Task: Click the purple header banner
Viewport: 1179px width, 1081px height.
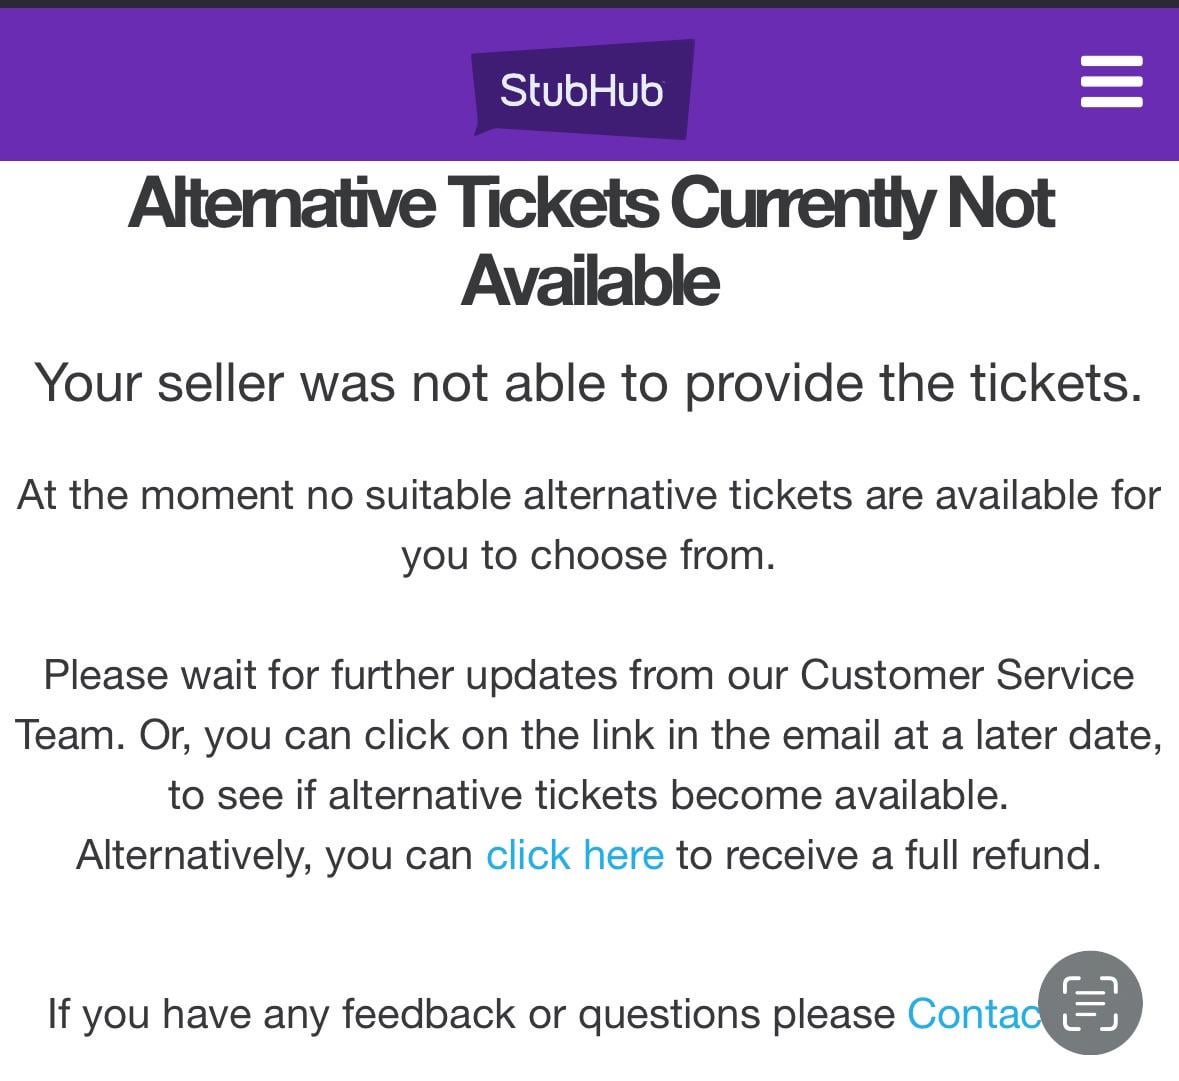Action: tap(250, 84)
